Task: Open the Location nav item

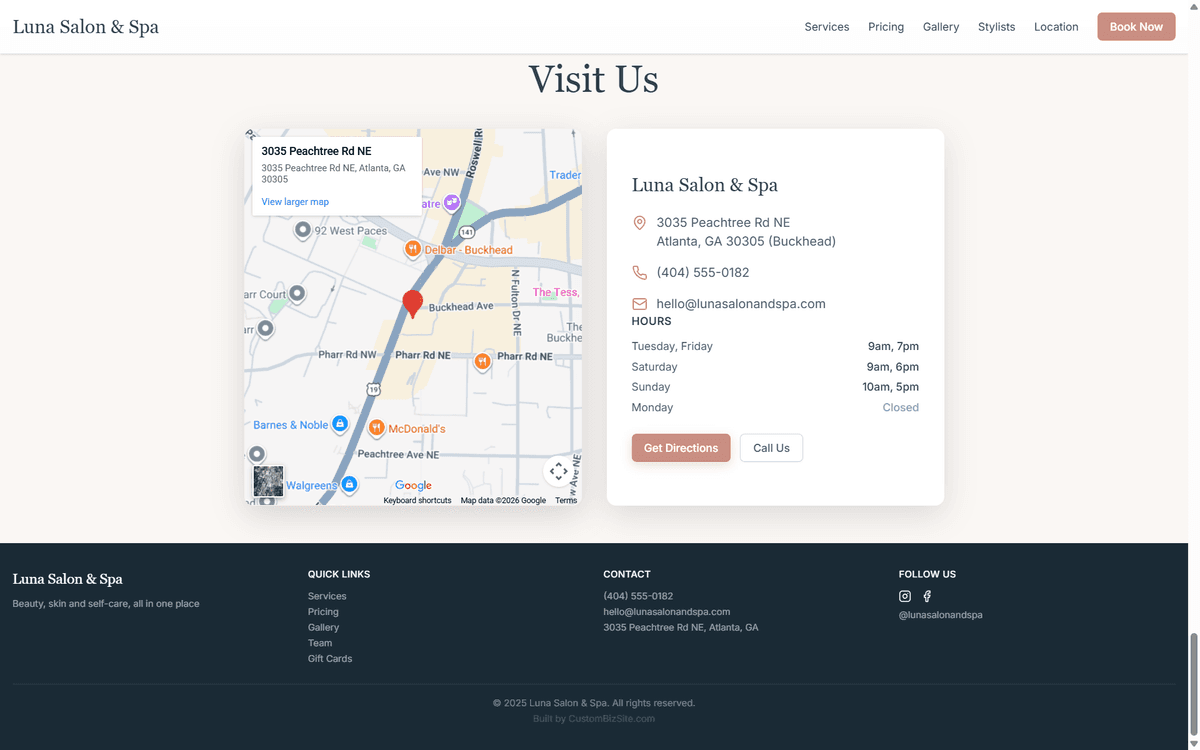Action: 1056,27
